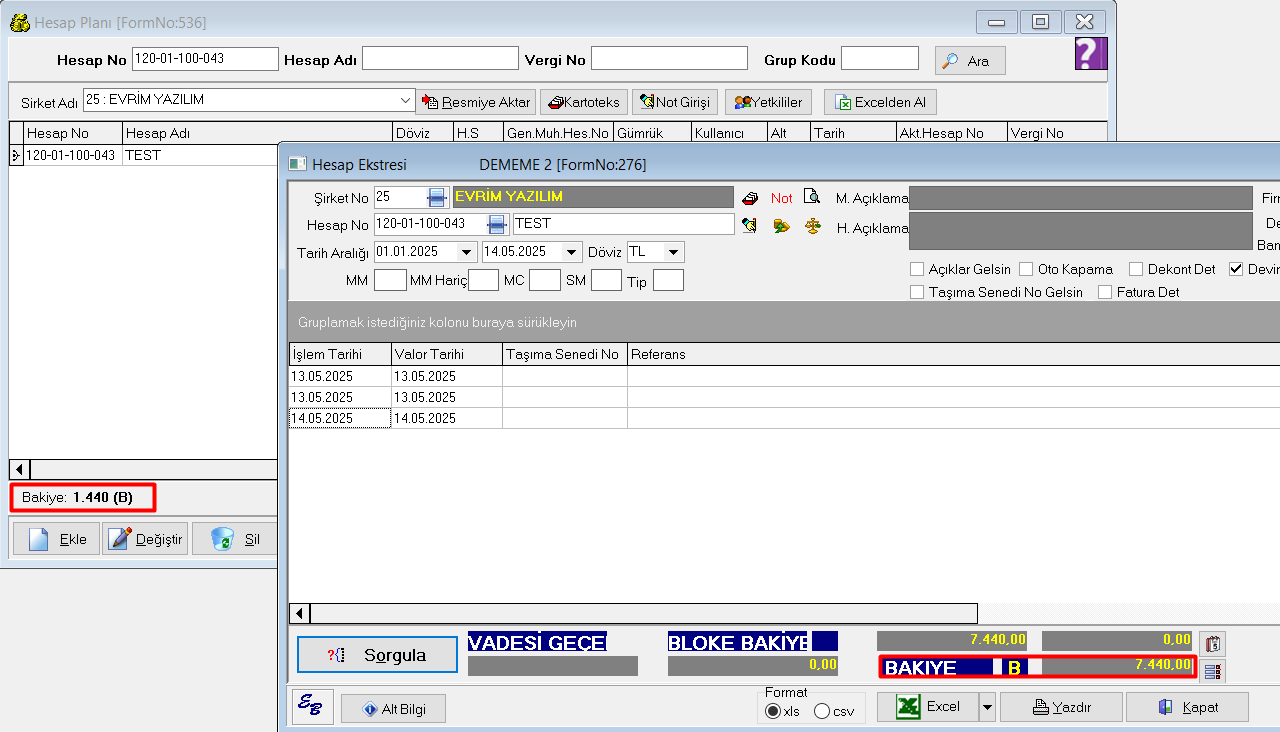Enable Taşıma Senedi No Gelsin checkbox
The image size is (1280, 732).
click(917, 292)
